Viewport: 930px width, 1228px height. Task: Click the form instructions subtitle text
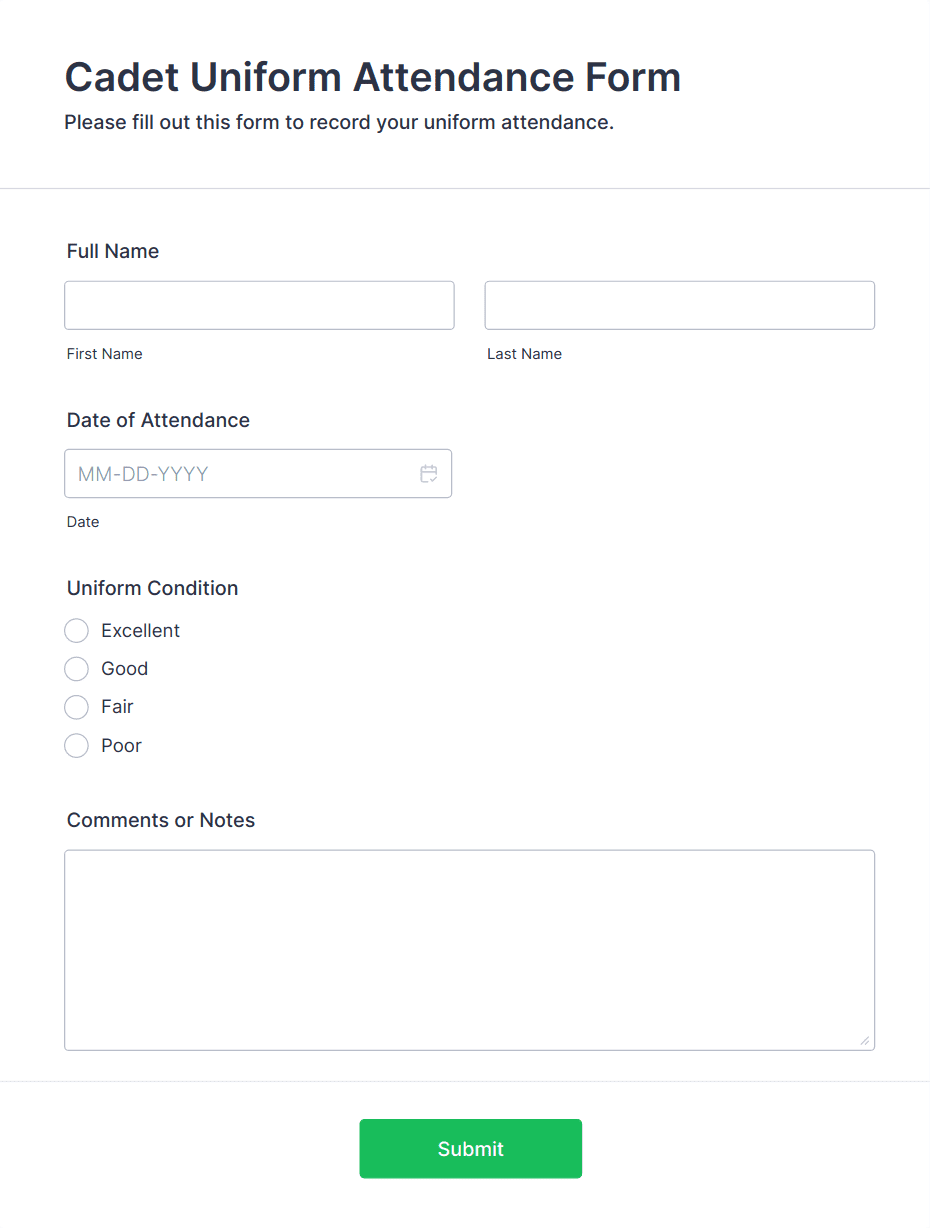(x=339, y=123)
